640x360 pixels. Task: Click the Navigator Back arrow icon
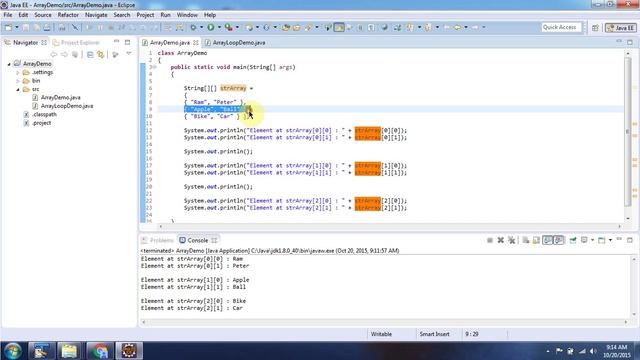pos(53,54)
